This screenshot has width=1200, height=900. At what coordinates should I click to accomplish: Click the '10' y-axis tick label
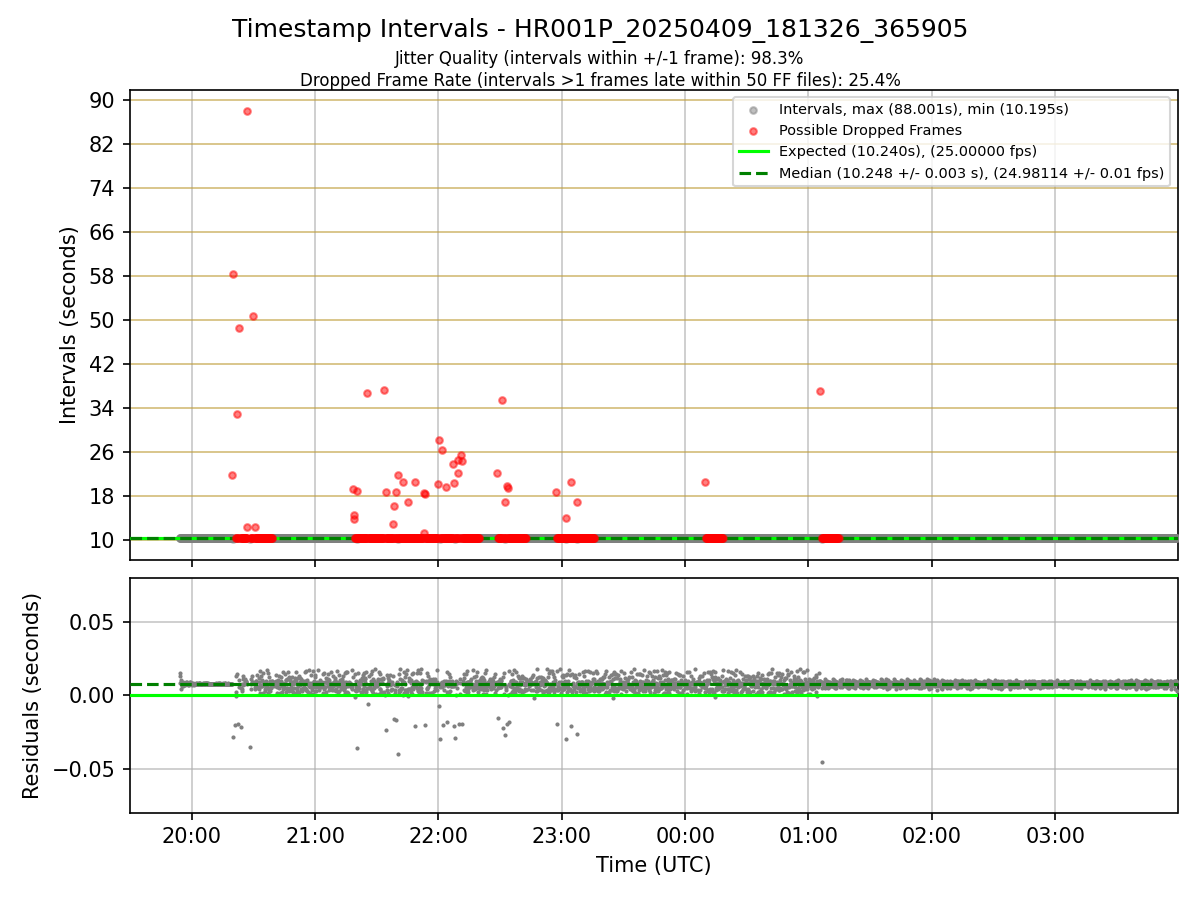[104, 540]
